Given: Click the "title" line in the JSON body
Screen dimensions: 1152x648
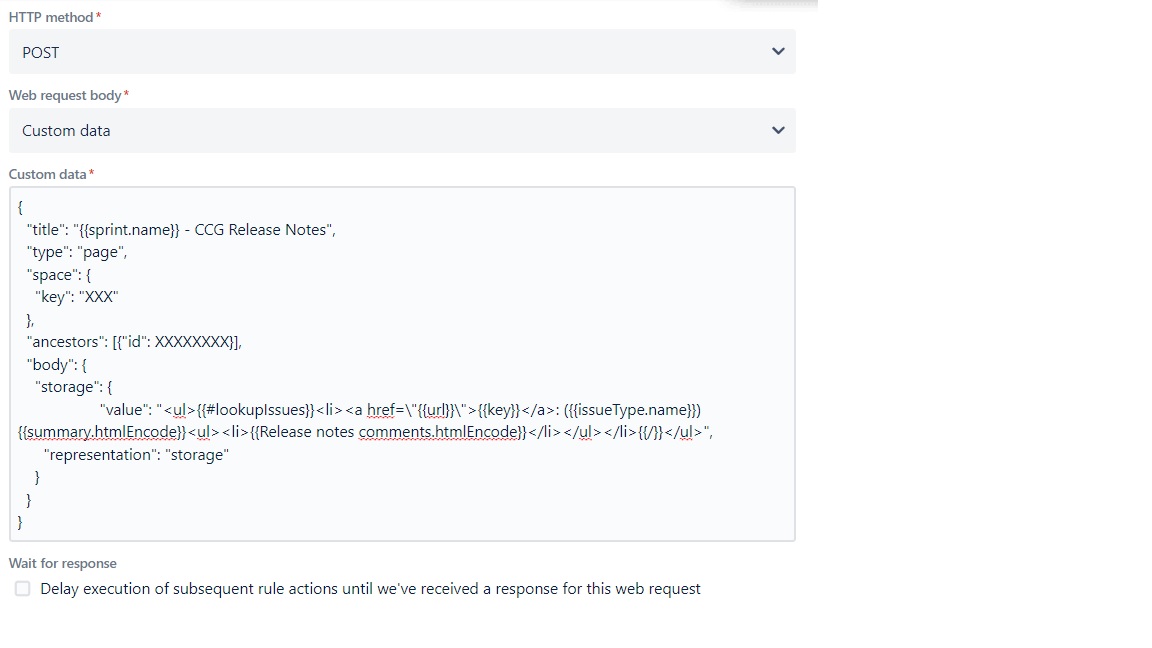Looking at the screenshot, I should pyautogui.click(x=181, y=230).
